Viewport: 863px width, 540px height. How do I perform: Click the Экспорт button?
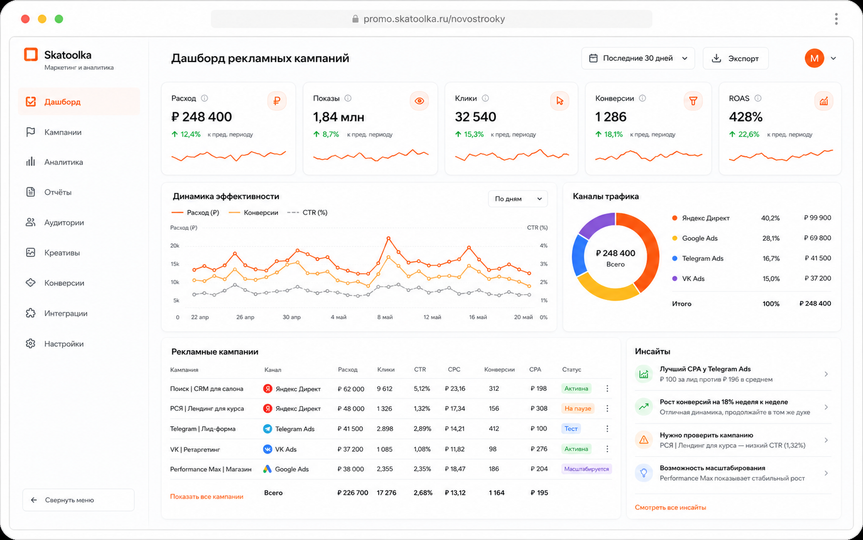tap(735, 58)
